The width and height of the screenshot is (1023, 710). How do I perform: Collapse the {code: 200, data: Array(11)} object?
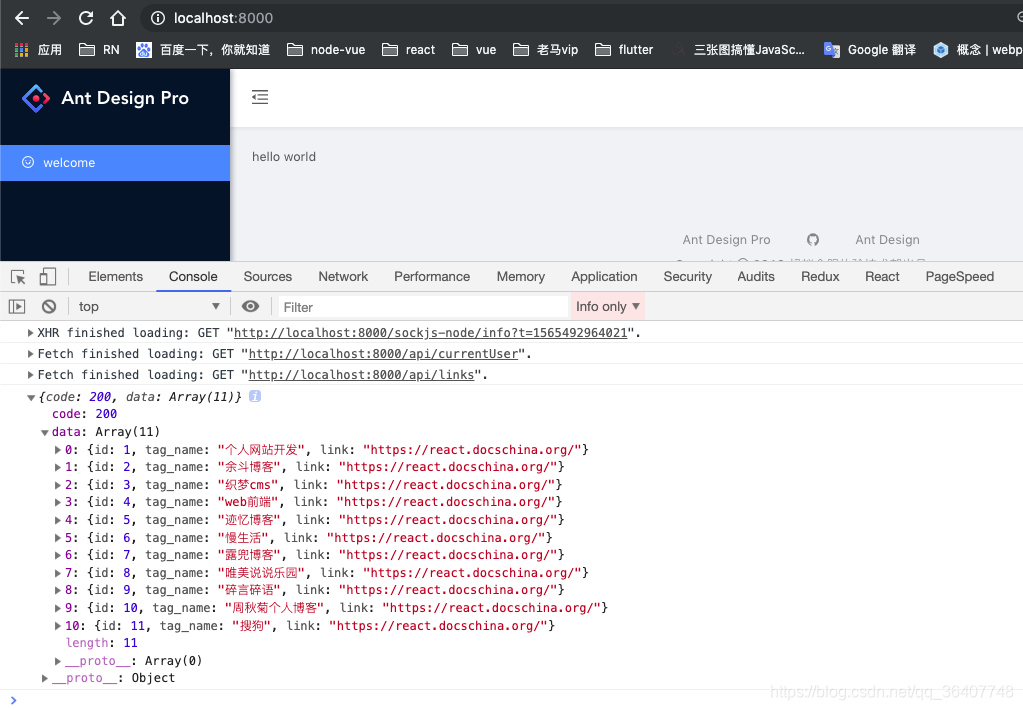pyautogui.click(x=30, y=397)
